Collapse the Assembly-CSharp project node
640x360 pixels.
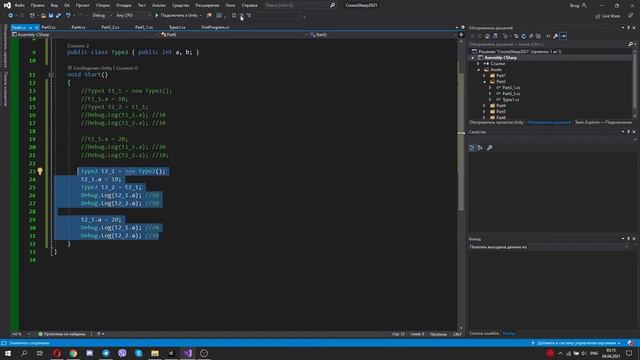coord(473,58)
